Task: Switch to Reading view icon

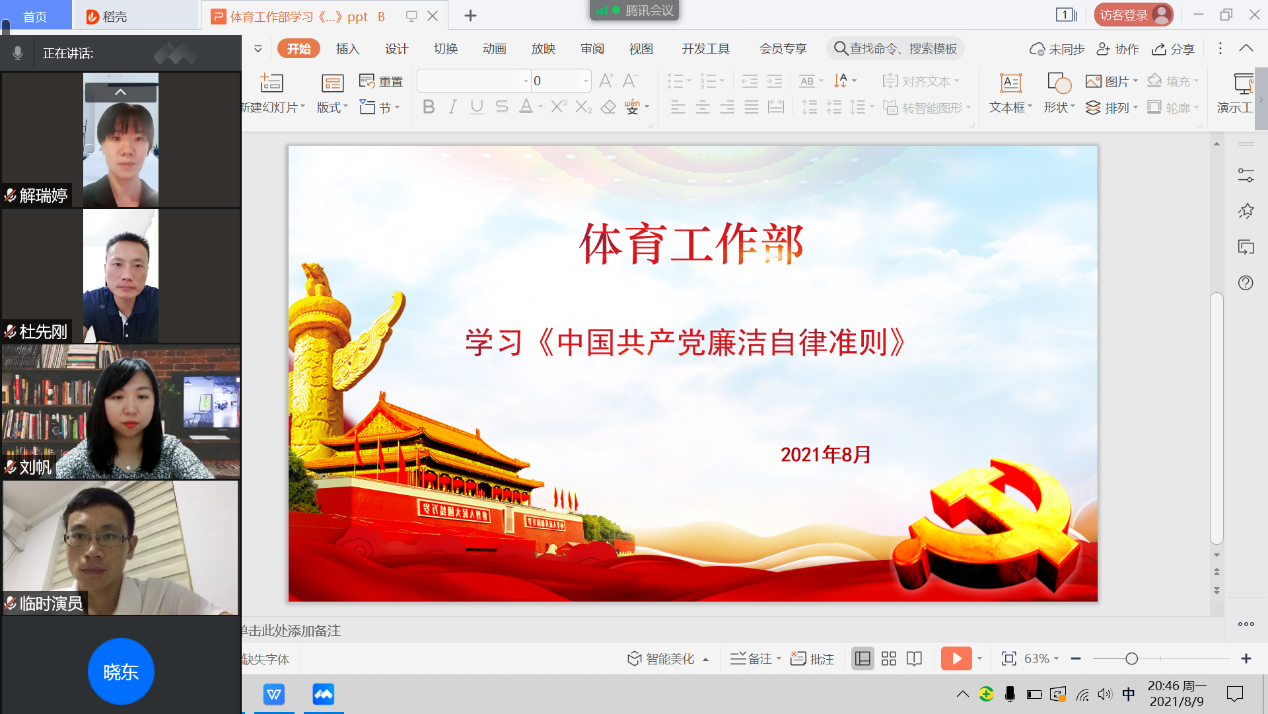Action: point(914,658)
